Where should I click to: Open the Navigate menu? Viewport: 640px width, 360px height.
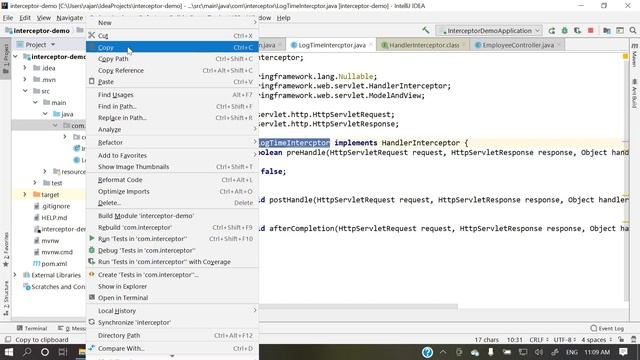point(69,18)
